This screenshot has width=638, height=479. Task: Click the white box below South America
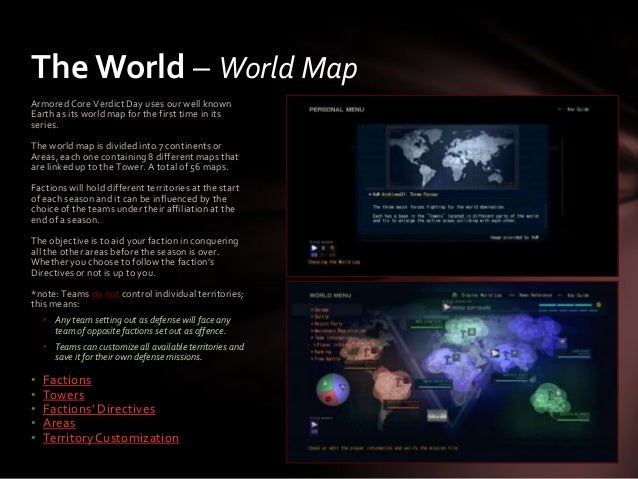[x=437, y=415]
